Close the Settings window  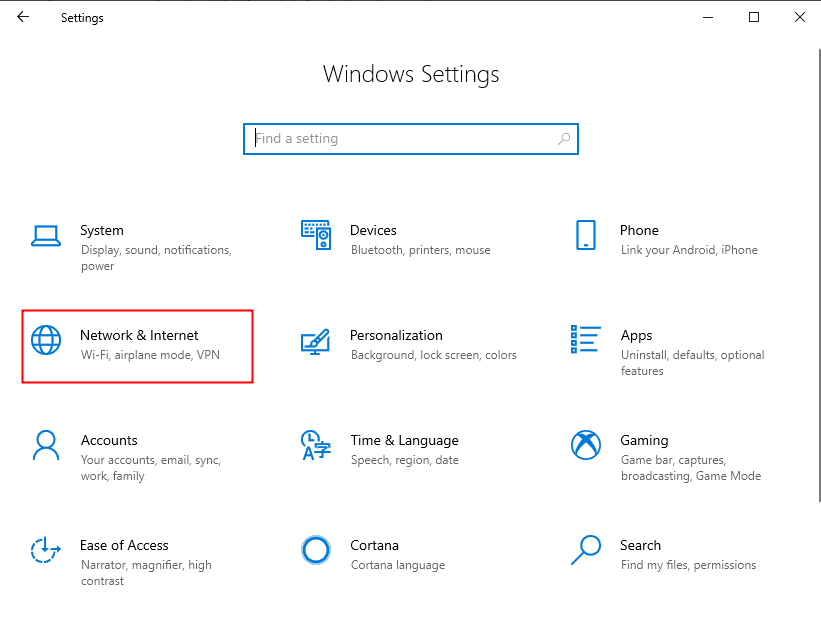pos(800,17)
